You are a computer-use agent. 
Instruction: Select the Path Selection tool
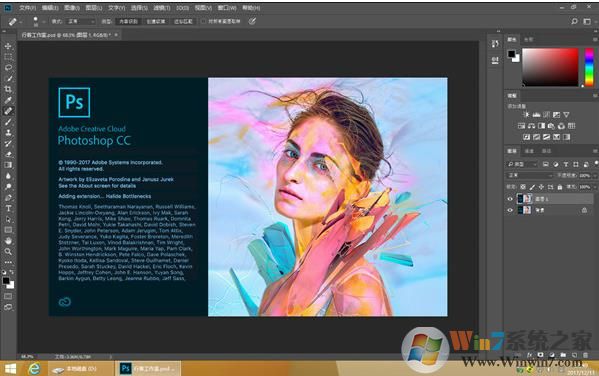pyautogui.click(x=8, y=219)
